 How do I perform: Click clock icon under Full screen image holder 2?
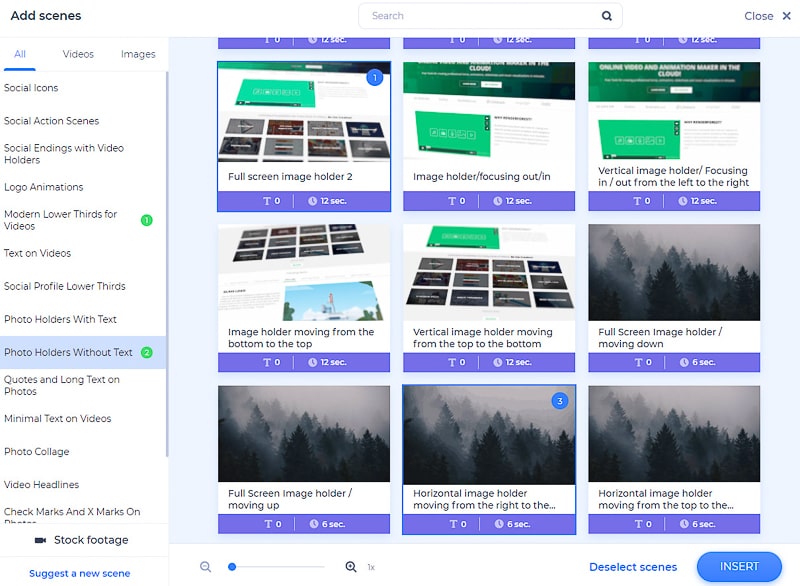[x=312, y=201]
